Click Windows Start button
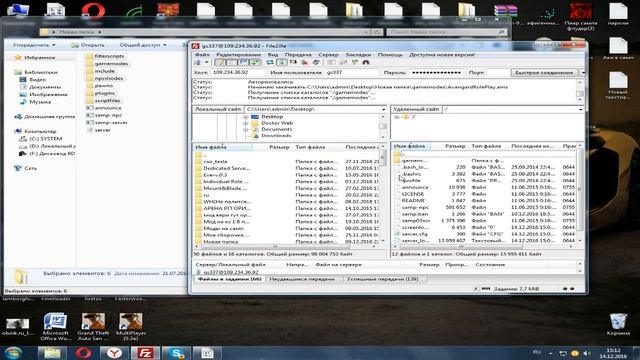Screen dimensions: 640x360 [13, 353]
